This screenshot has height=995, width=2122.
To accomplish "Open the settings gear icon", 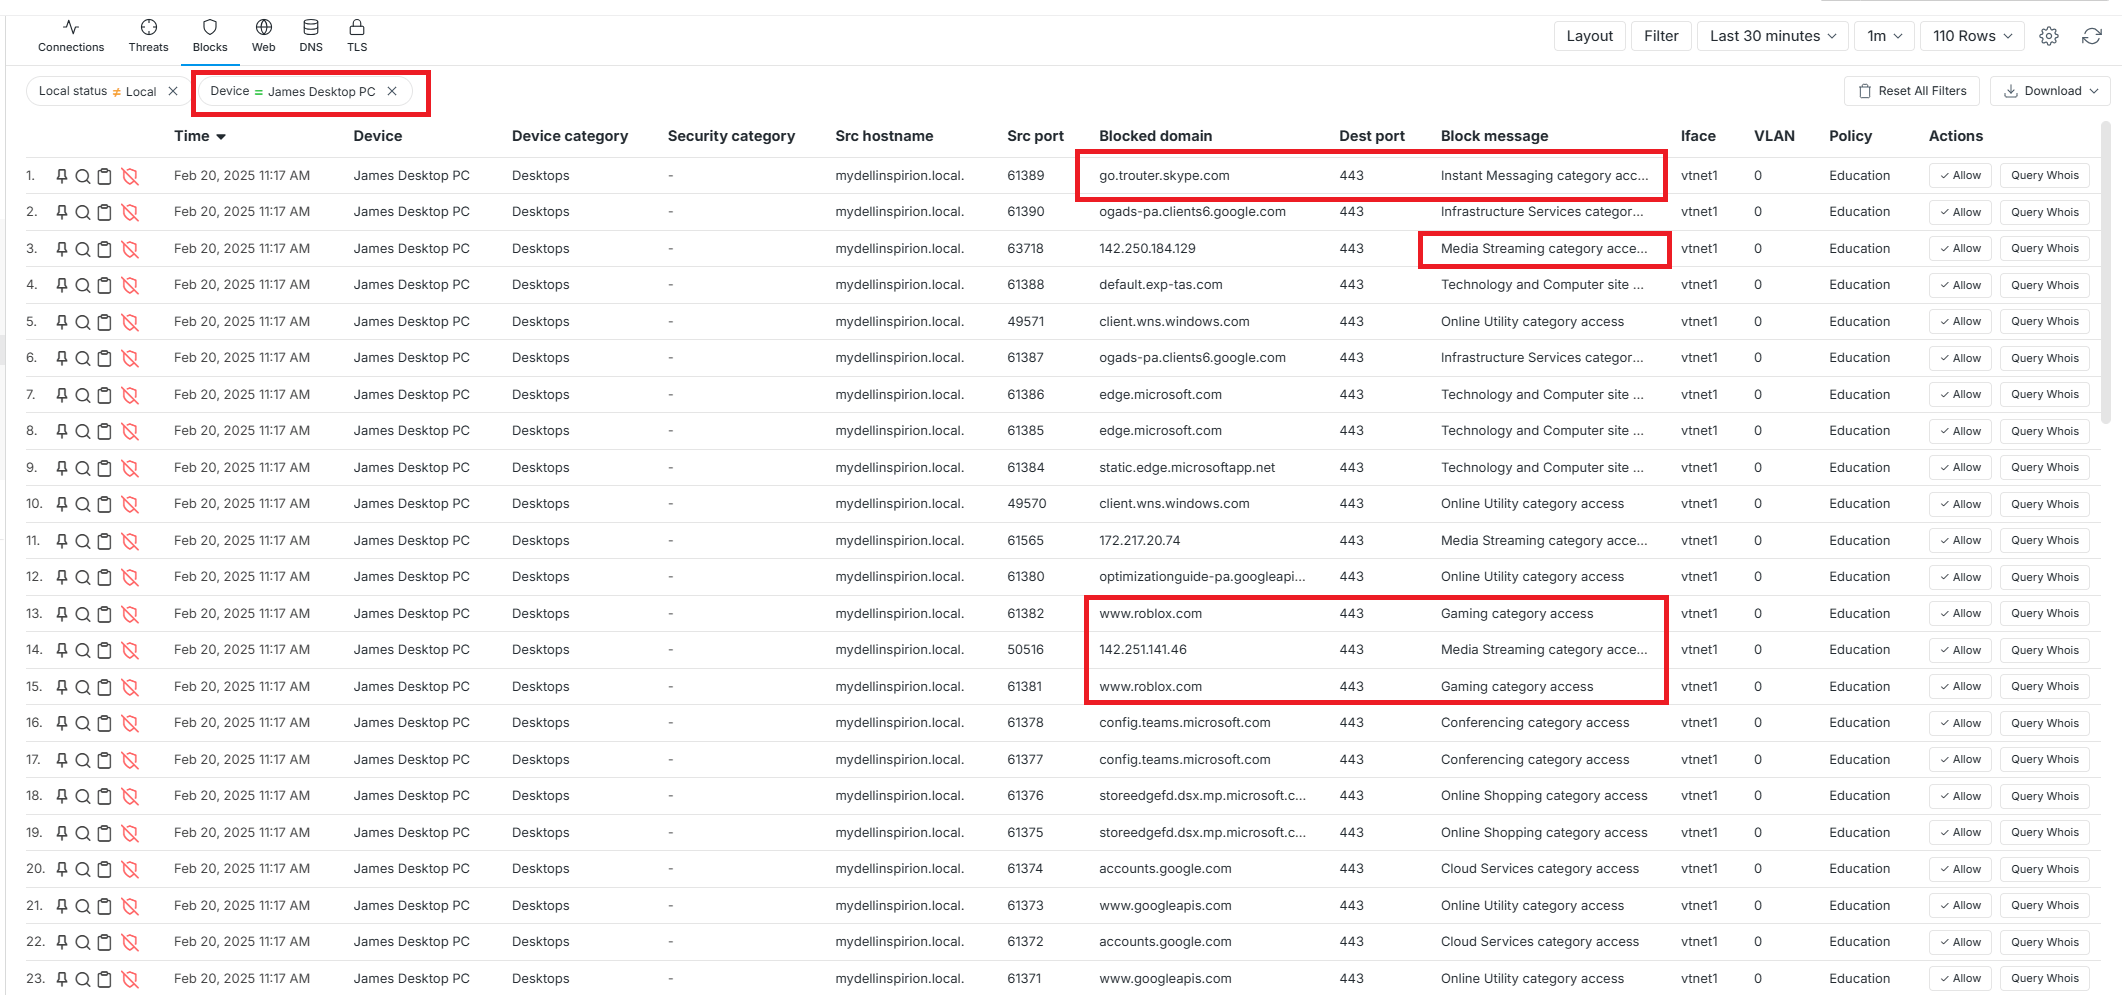I will (2049, 36).
